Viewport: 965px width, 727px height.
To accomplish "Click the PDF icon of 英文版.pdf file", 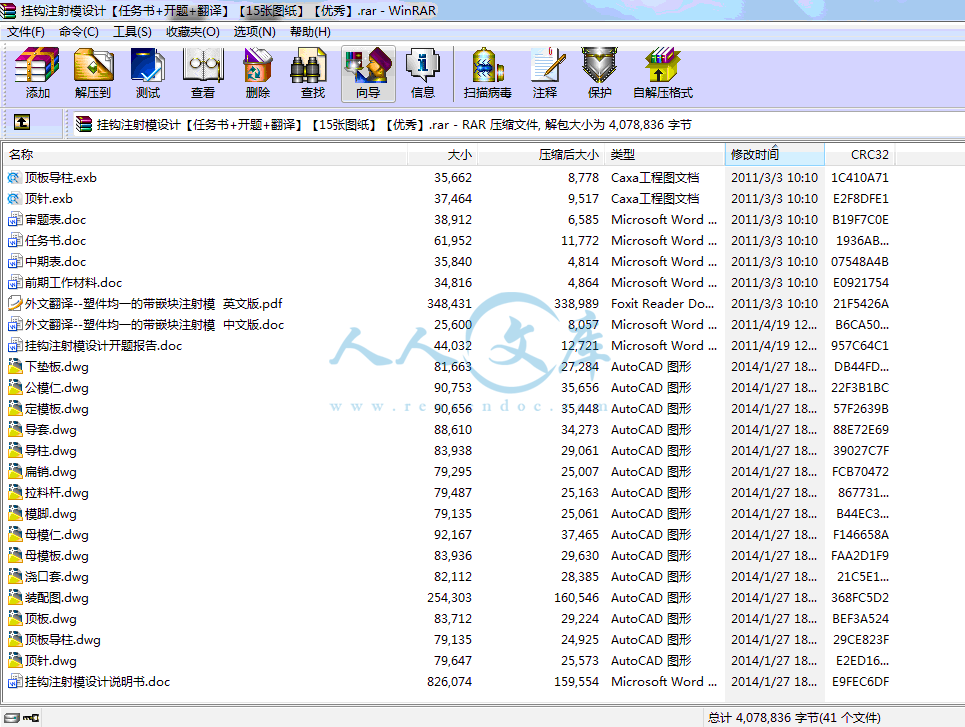I will (x=15, y=303).
